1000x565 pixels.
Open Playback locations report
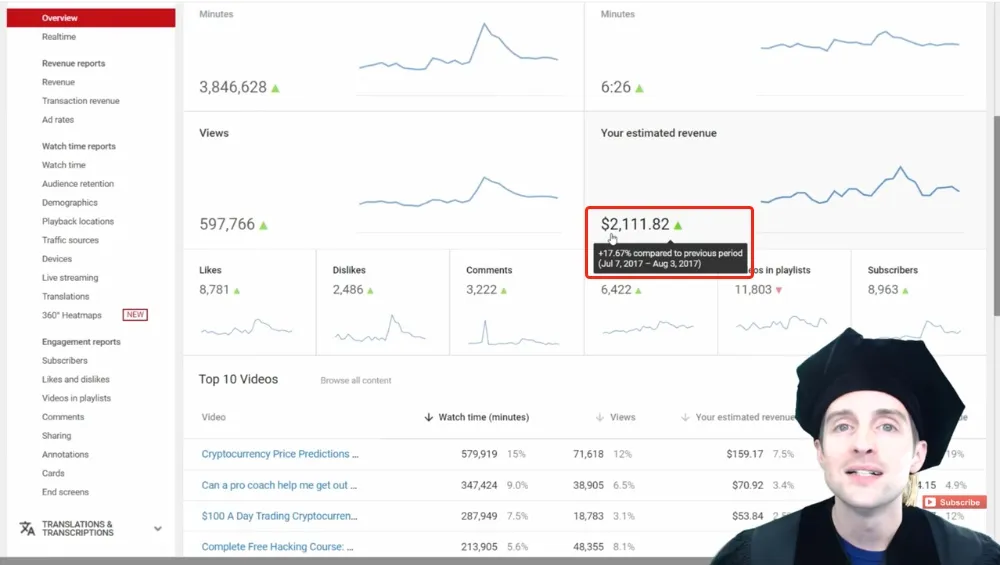point(78,221)
